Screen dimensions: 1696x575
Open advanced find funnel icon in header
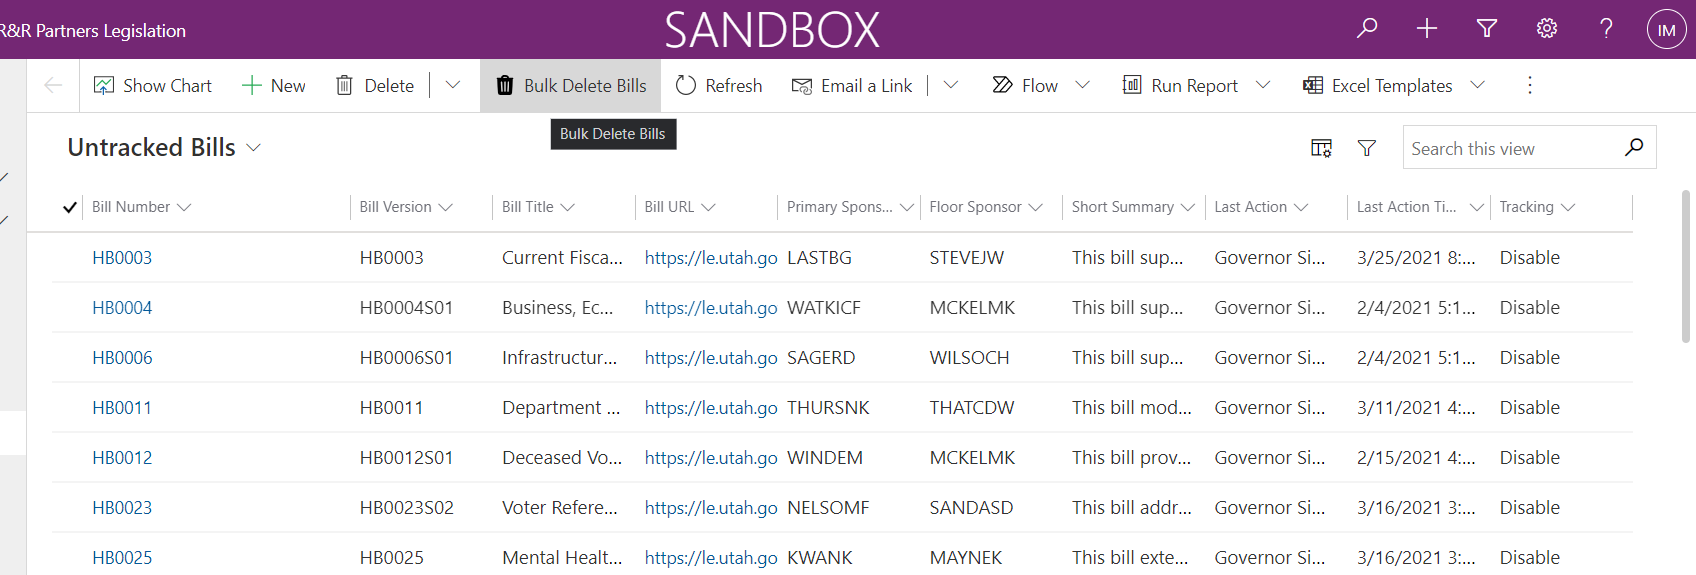coord(1487,29)
